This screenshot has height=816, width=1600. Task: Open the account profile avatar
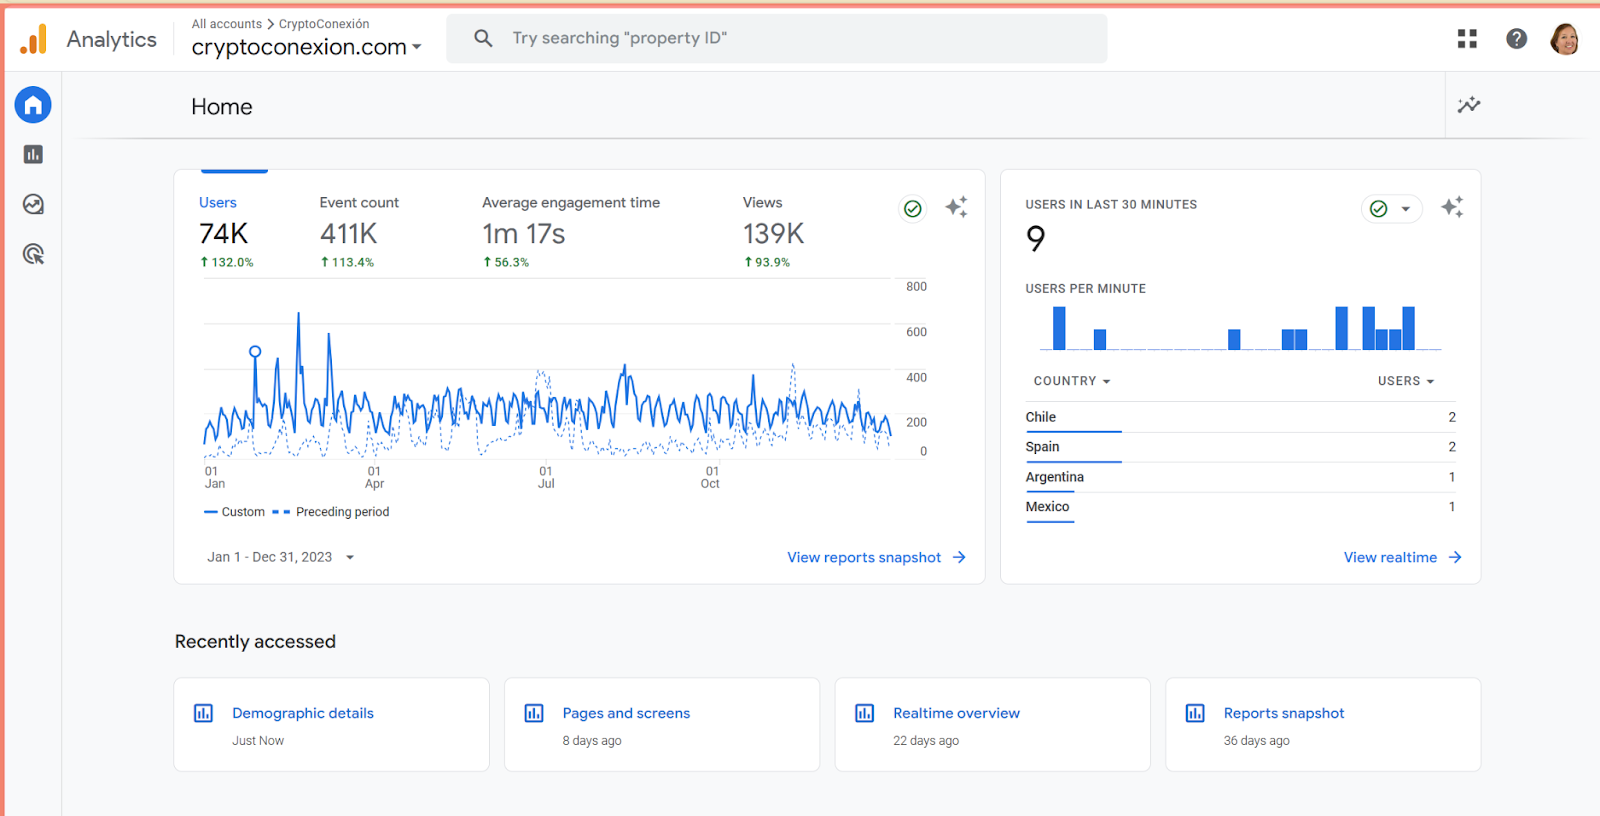click(1565, 38)
